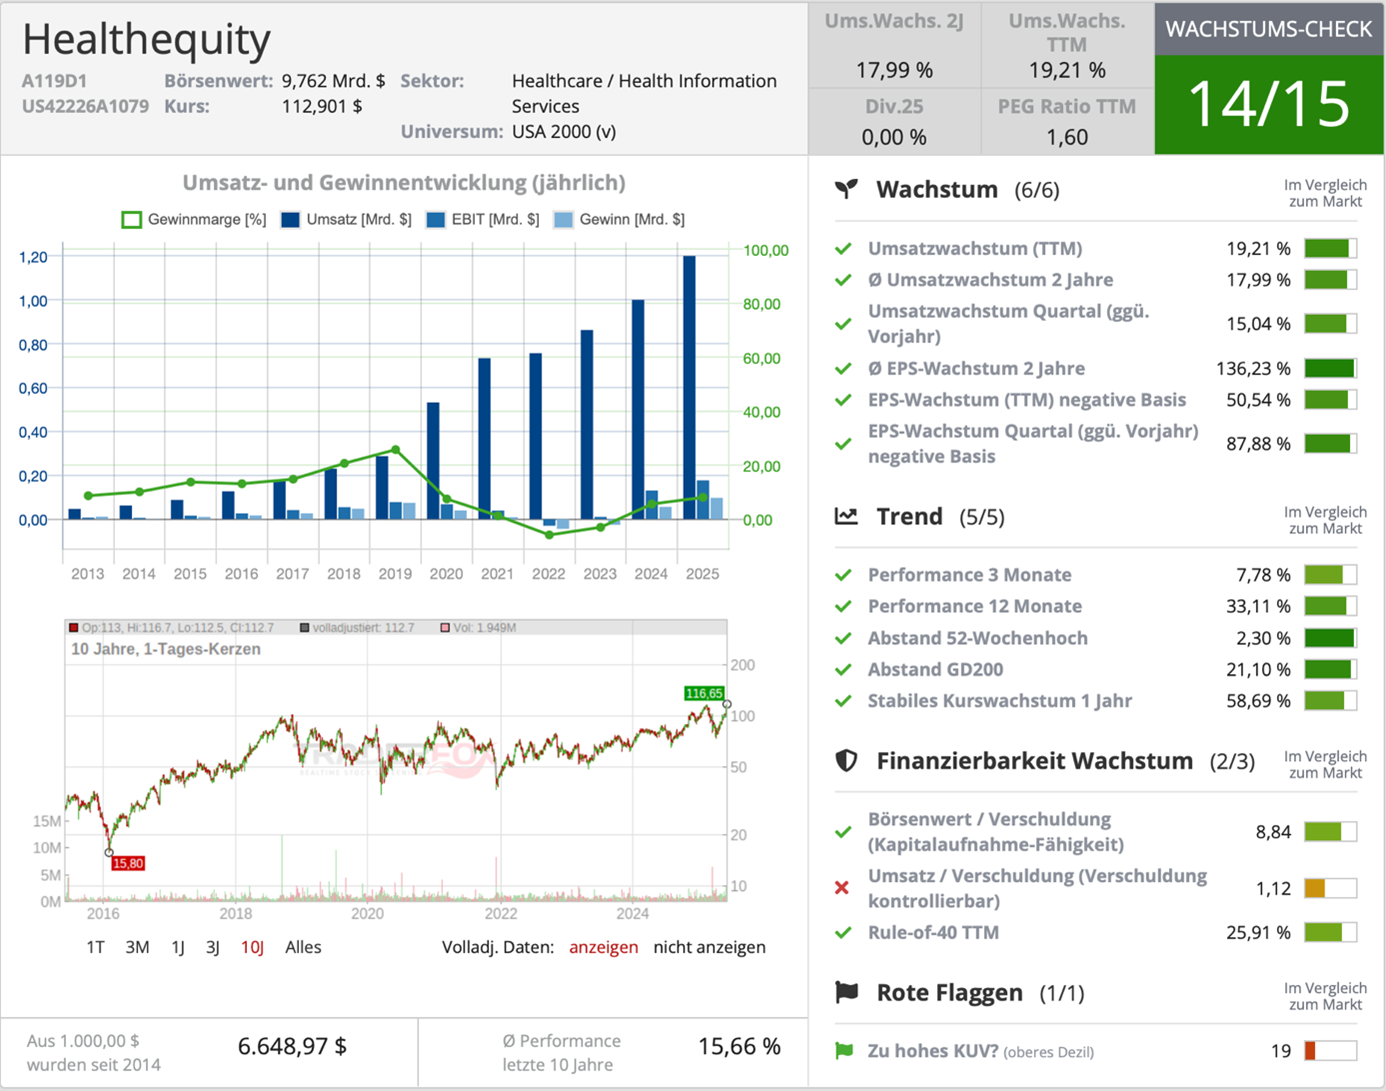Select the 3M chart timeframe
1386x1091 pixels.
point(137,947)
